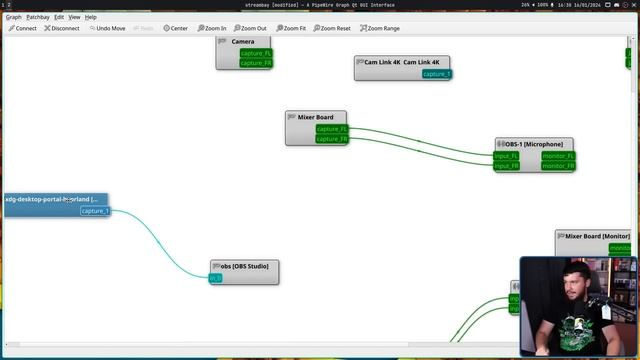
Task: Click Zoom Reset in the toolbar
Action: point(332,28)
